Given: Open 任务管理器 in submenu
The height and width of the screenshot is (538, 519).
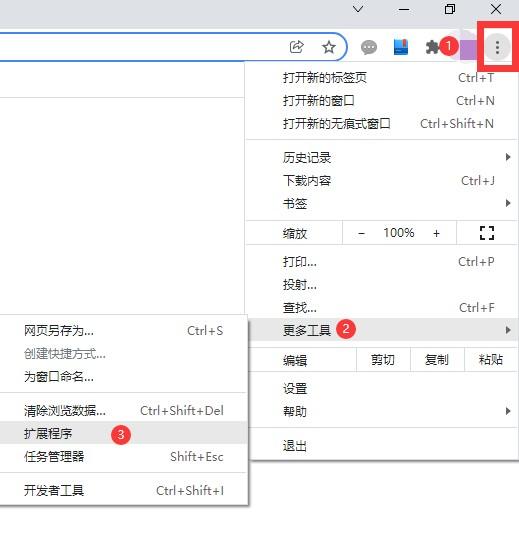Looking at the screenshot, I should [123, 456].
